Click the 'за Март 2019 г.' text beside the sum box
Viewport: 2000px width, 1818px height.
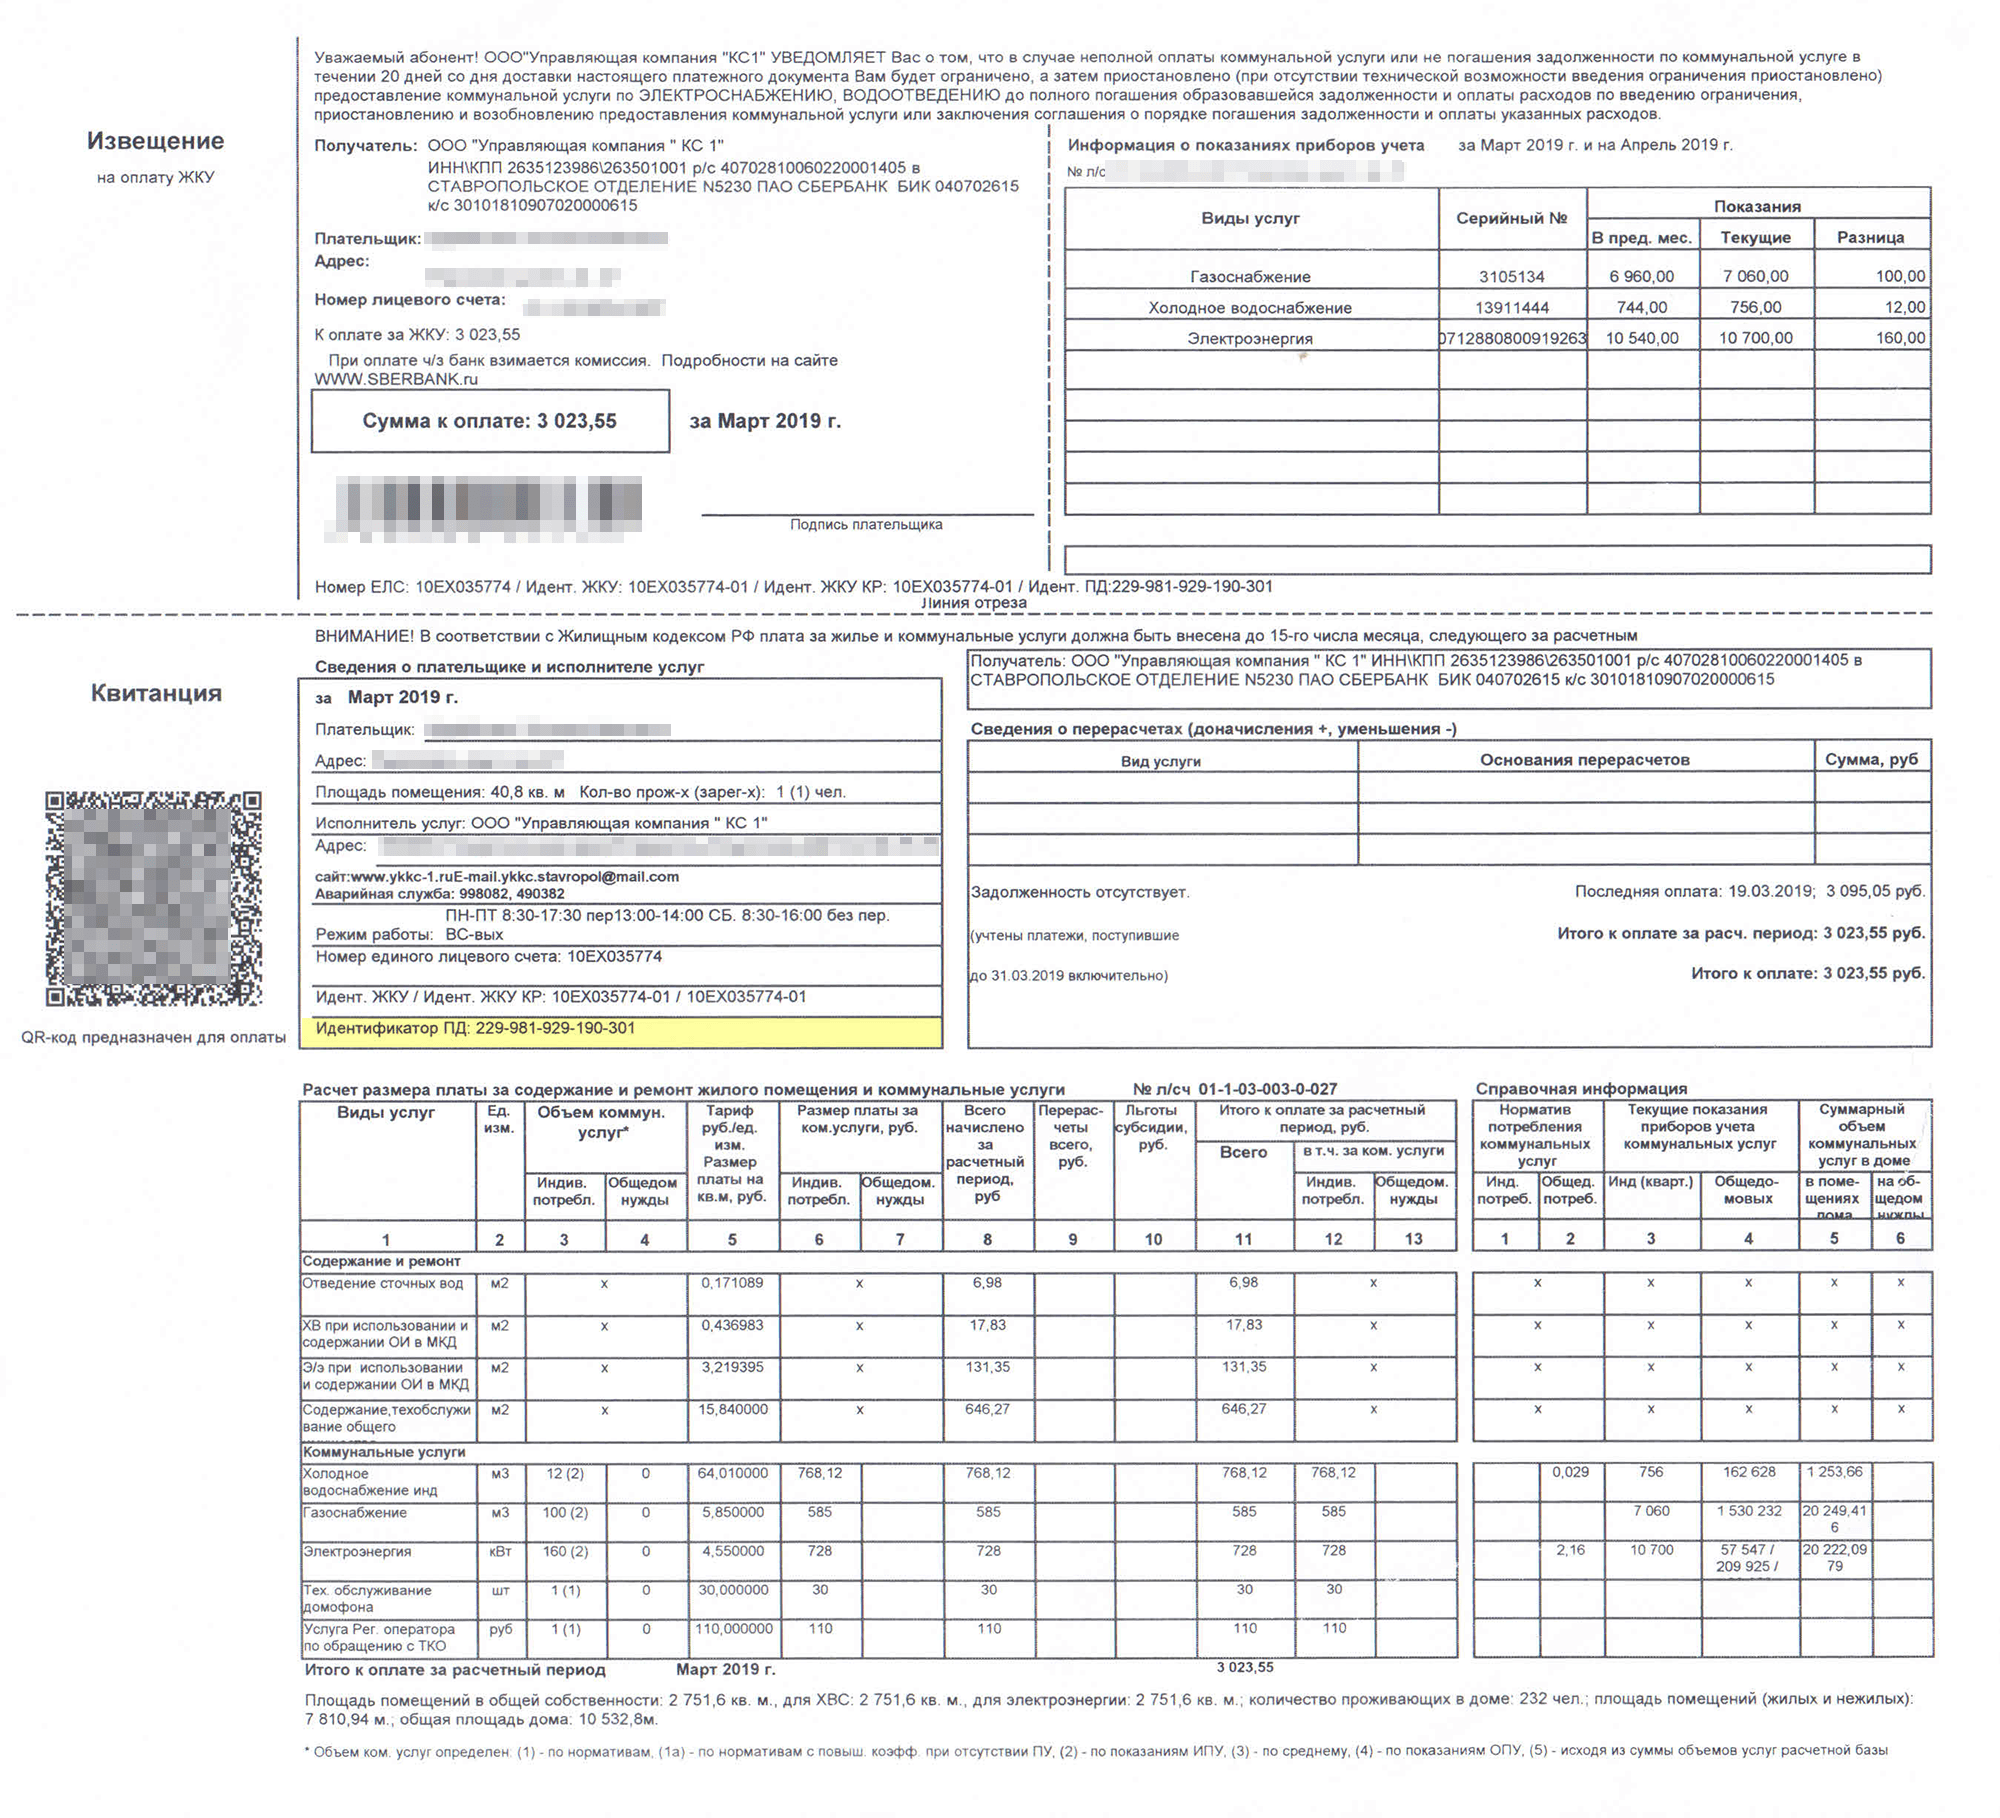(765, 421)
